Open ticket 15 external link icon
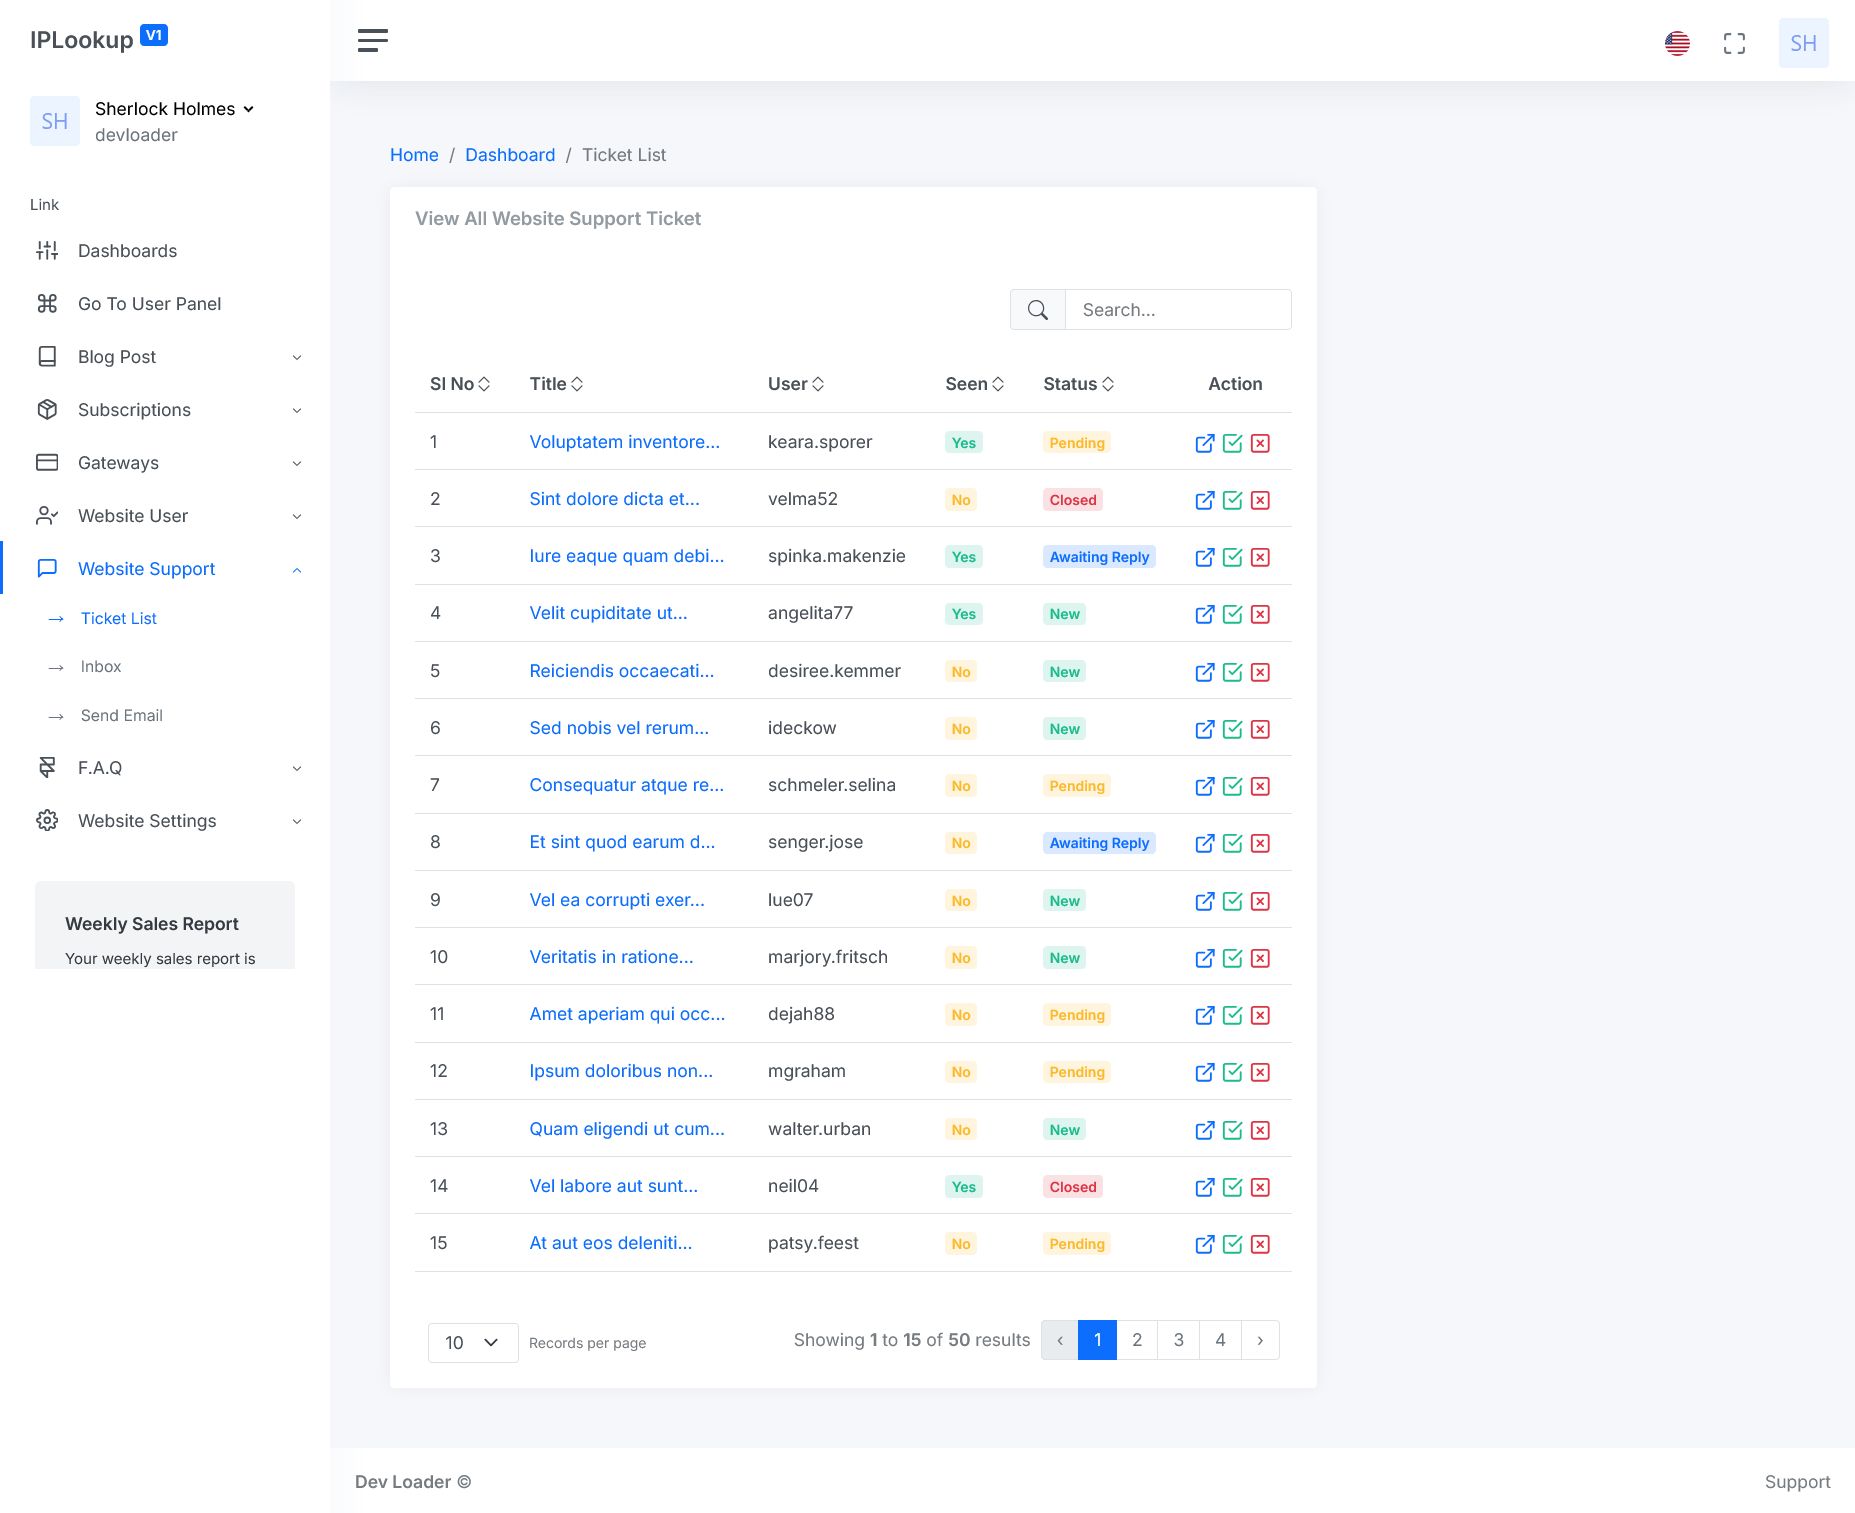1855x1513 pixels. tap(1204, 1244)
